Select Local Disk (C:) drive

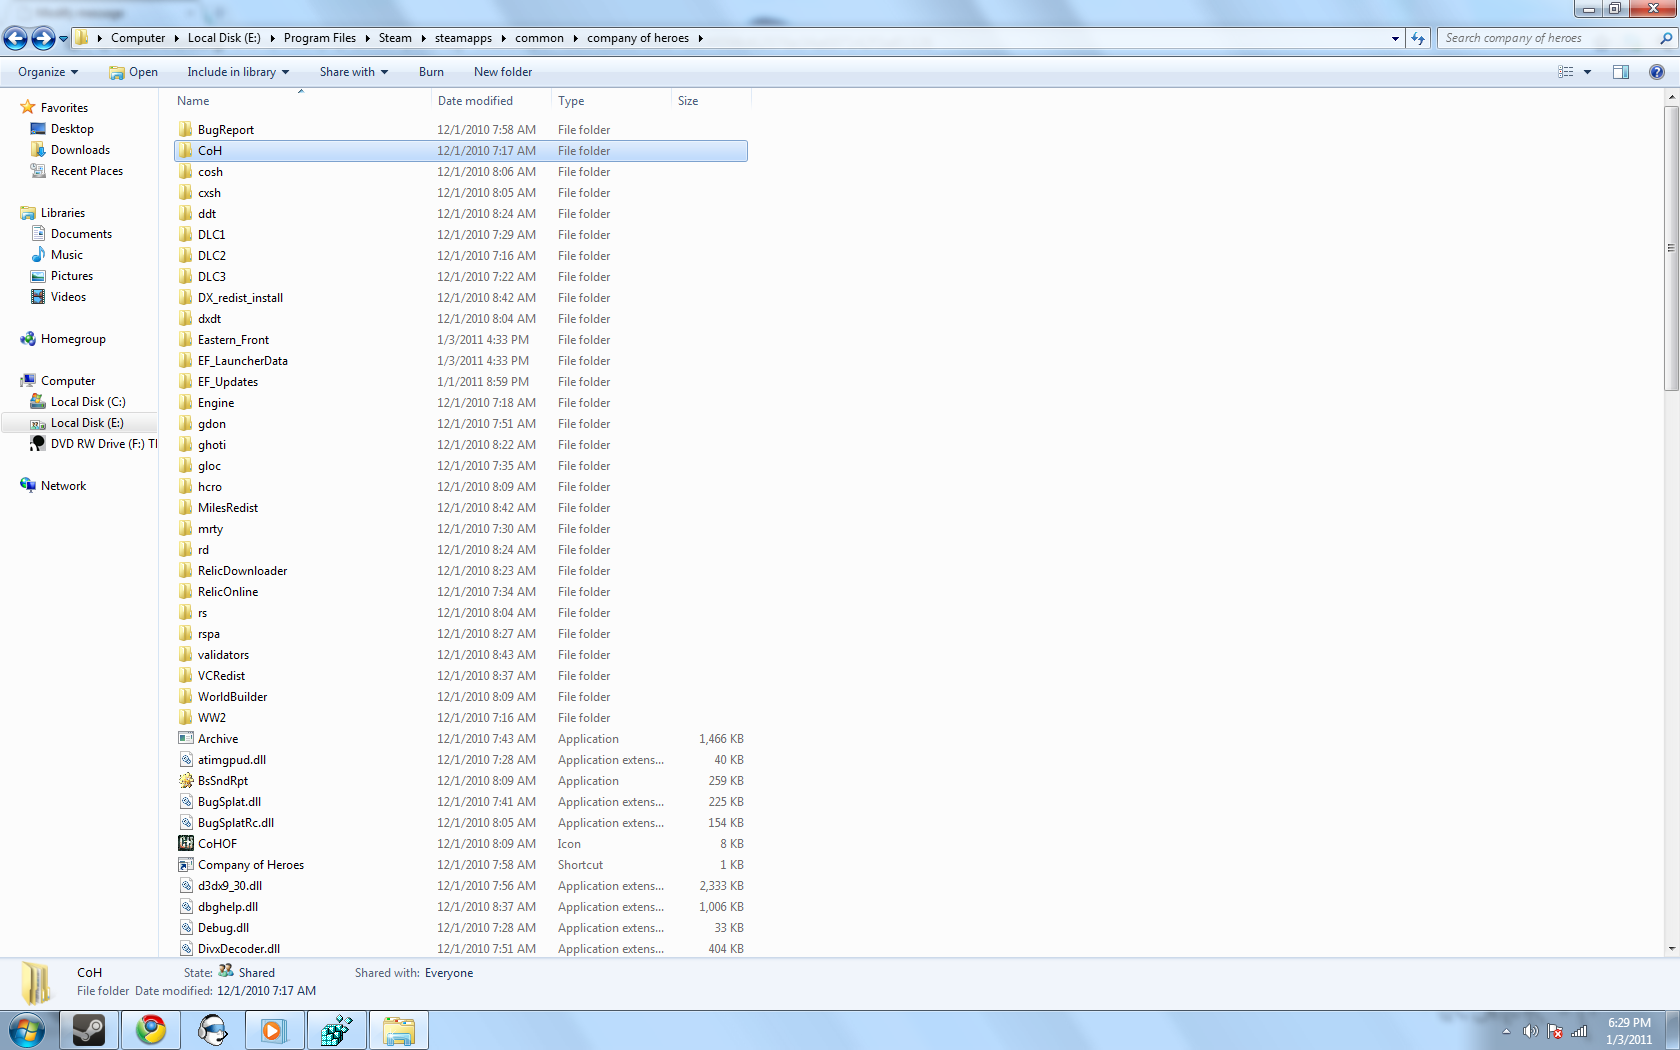coord(88,402)
